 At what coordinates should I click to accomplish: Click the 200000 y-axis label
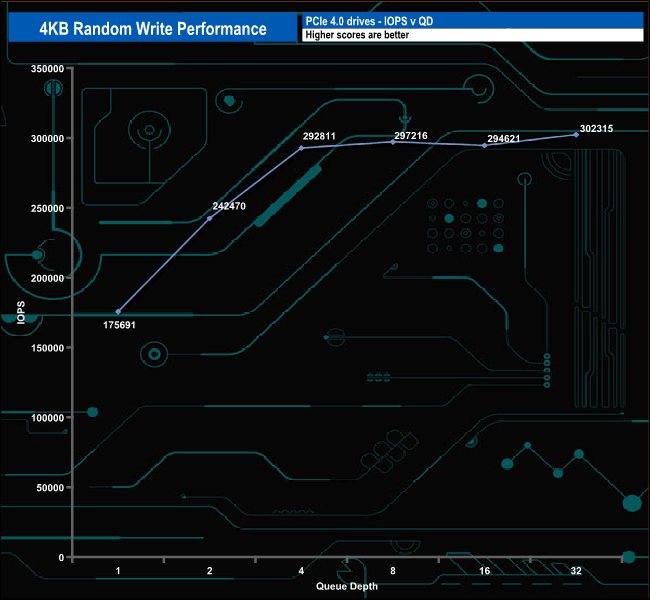click(x=47, y=278)
